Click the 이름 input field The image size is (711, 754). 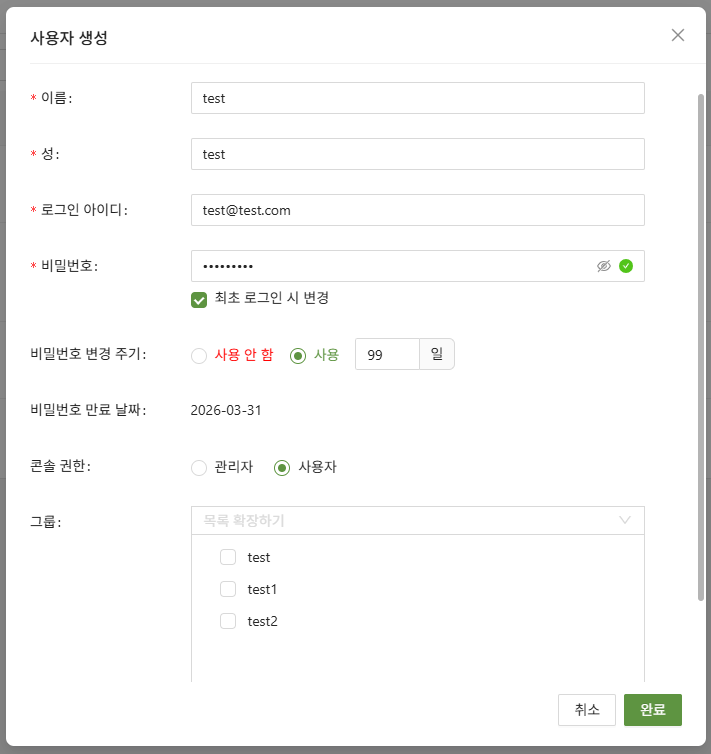417,98
